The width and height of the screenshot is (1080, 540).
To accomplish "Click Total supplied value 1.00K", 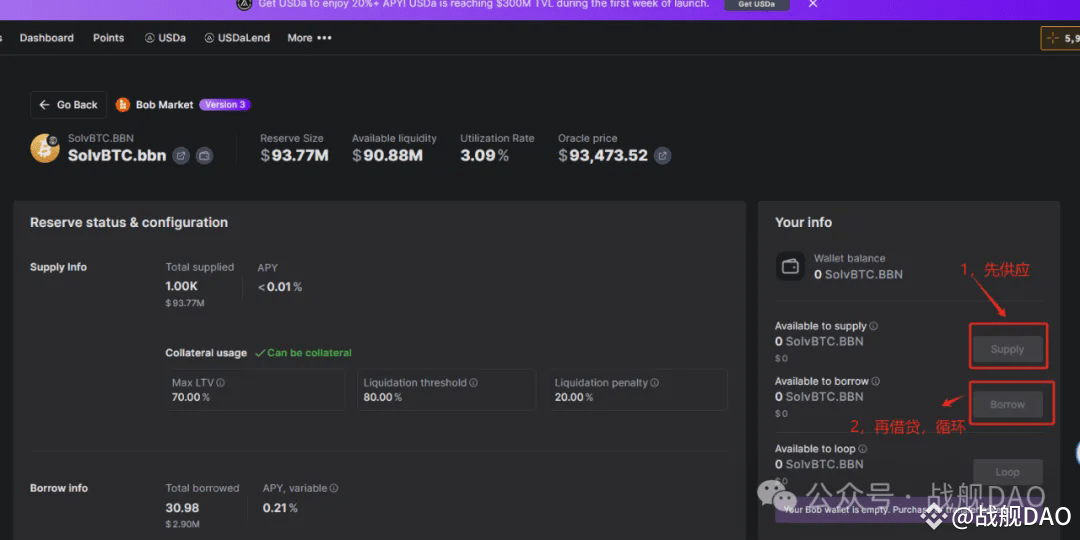I will [x=182, y=287].
